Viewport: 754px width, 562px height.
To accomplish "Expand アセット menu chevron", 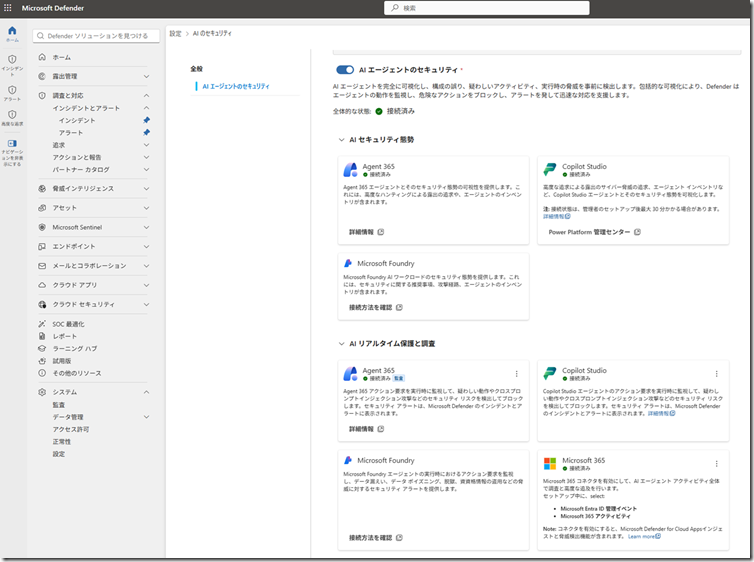I will pyautogui.click(x=146, y=208).
